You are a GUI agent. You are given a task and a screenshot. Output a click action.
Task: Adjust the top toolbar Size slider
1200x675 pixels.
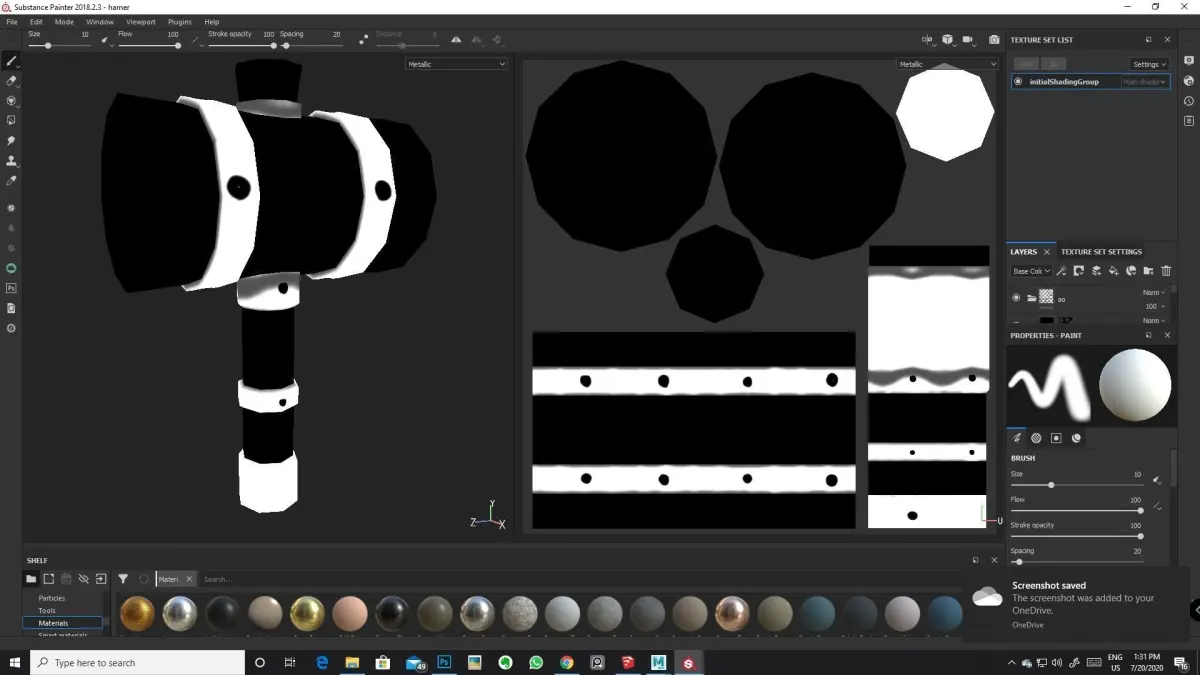click(60, 46)
